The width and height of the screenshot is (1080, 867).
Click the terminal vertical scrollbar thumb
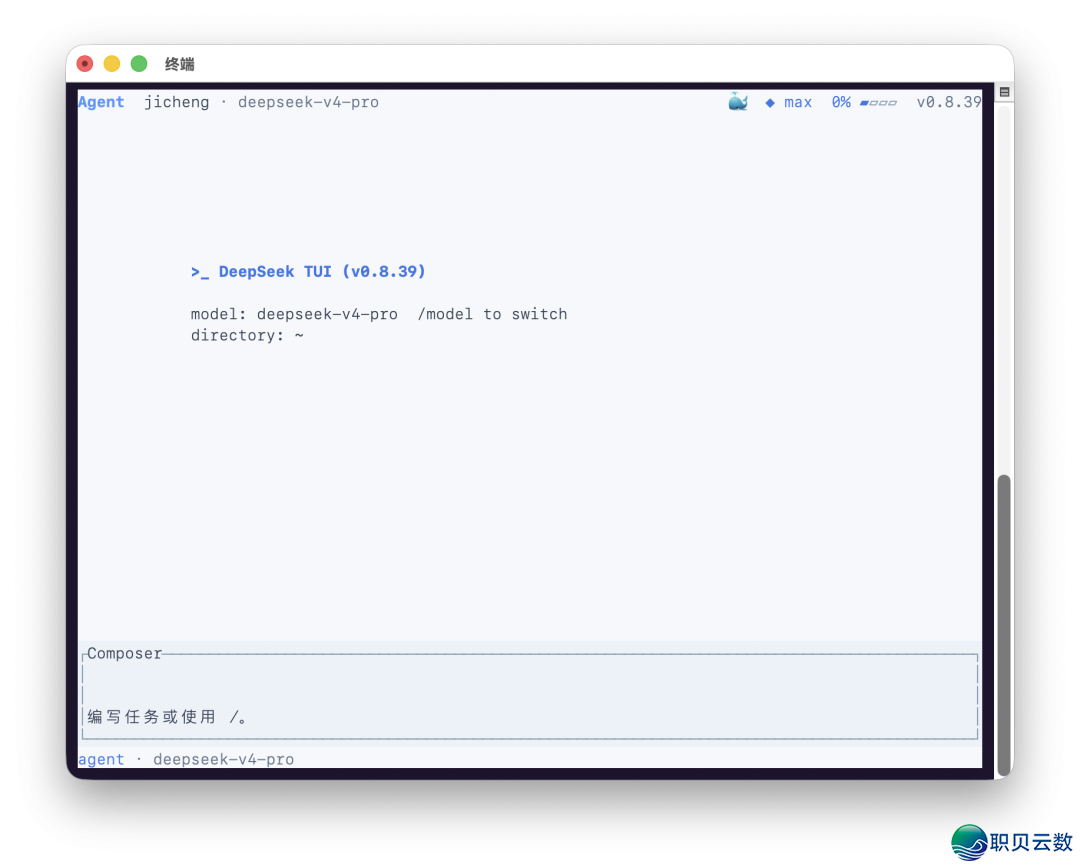1004,625
